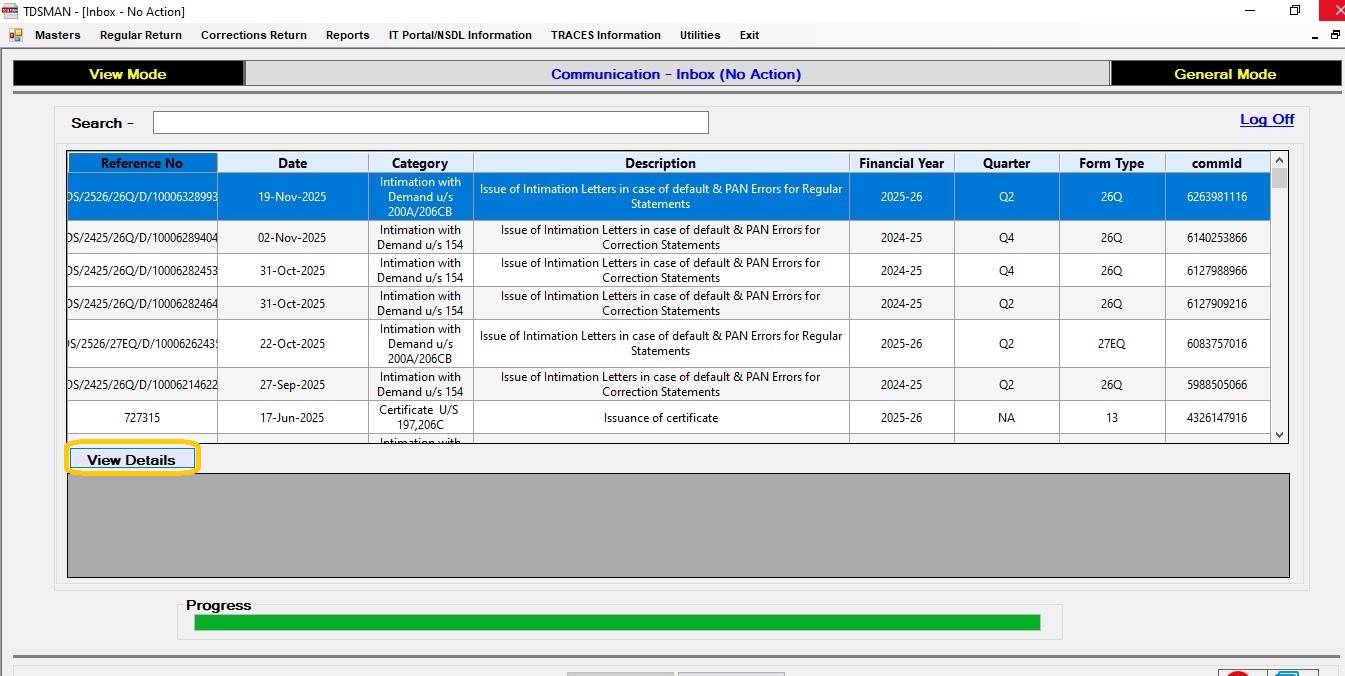This screenshot has height=676, width=1345.
Task: Click the Financial Year column header
Action: click(x=901, y=163)
